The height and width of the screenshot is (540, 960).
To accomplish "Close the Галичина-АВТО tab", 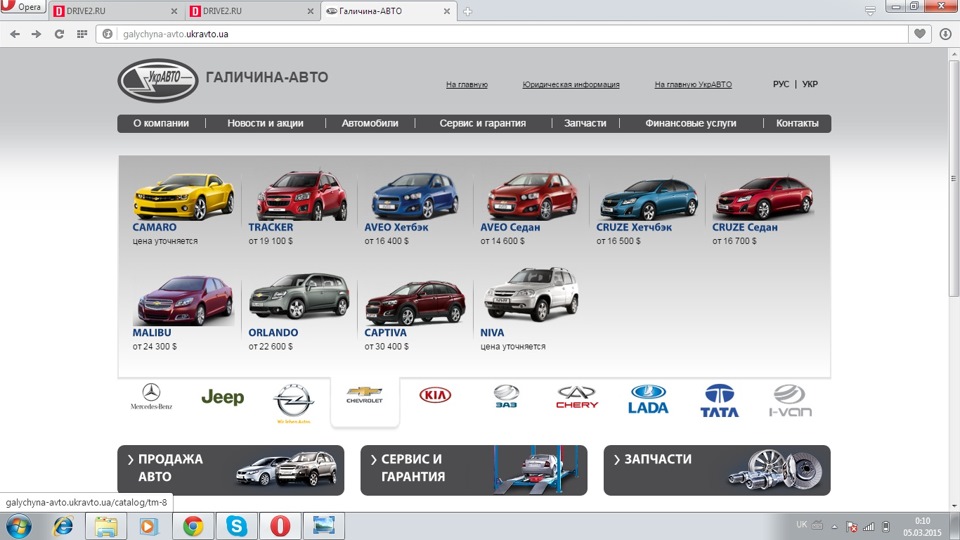I will [447, 11].
